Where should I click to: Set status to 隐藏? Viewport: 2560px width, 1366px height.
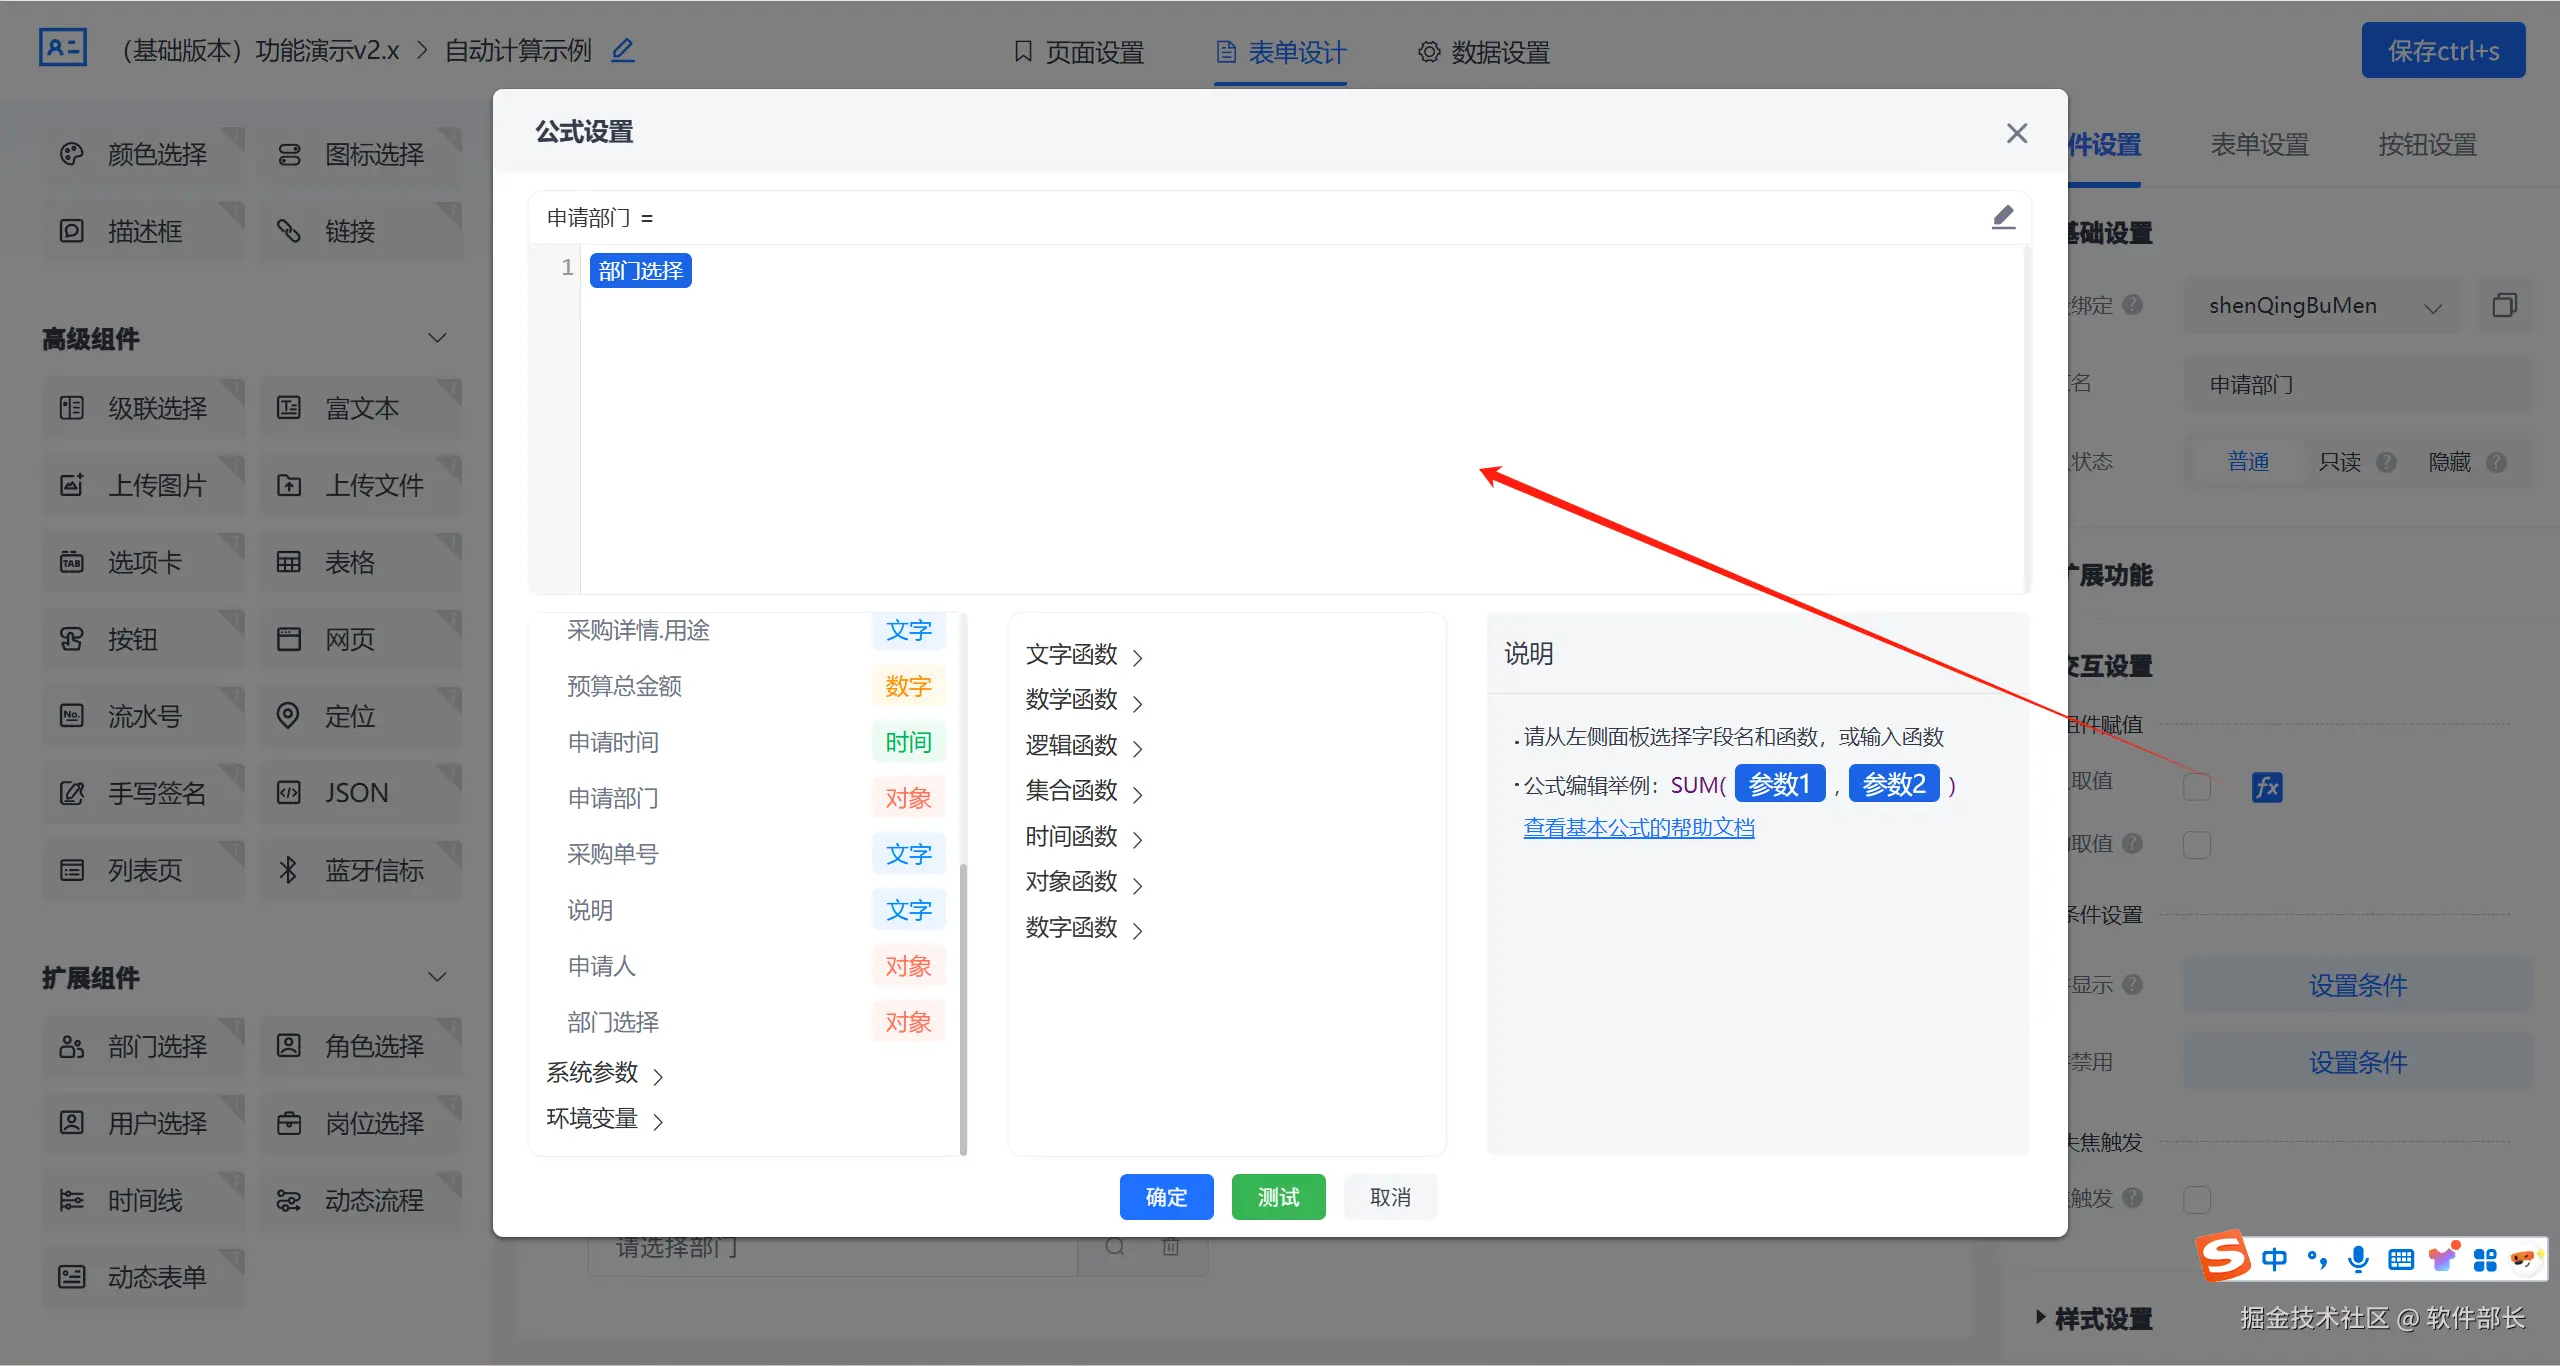click(2450, 462)
